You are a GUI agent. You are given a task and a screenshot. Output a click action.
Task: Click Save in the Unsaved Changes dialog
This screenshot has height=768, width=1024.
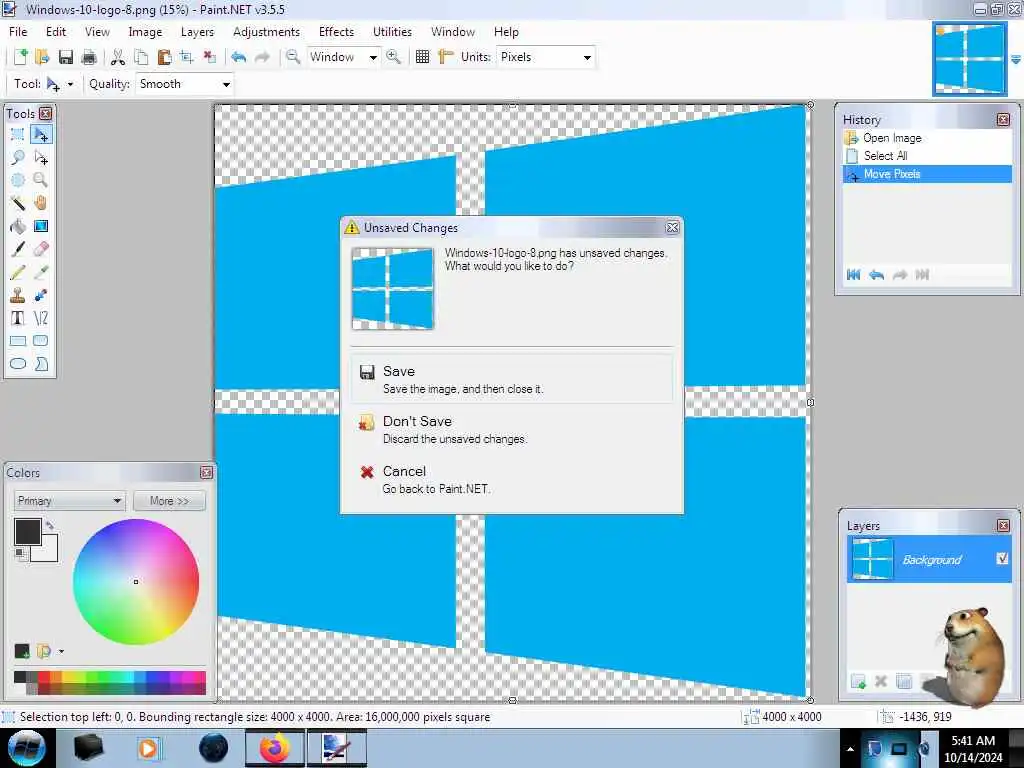512,379
